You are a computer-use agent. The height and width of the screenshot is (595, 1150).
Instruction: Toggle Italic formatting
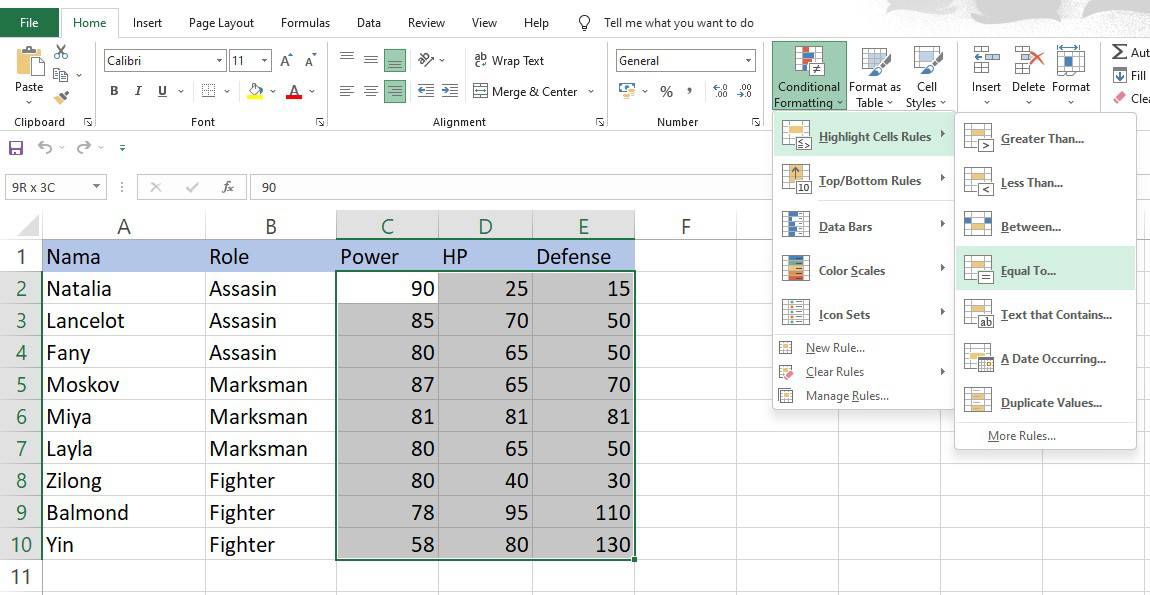(138, 92)
